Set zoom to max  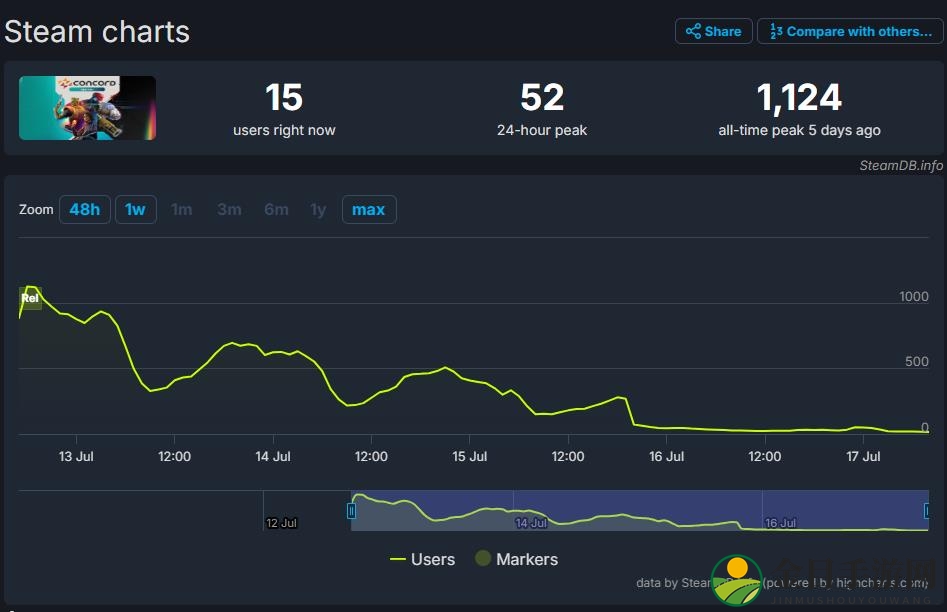[x=369, y=210]
